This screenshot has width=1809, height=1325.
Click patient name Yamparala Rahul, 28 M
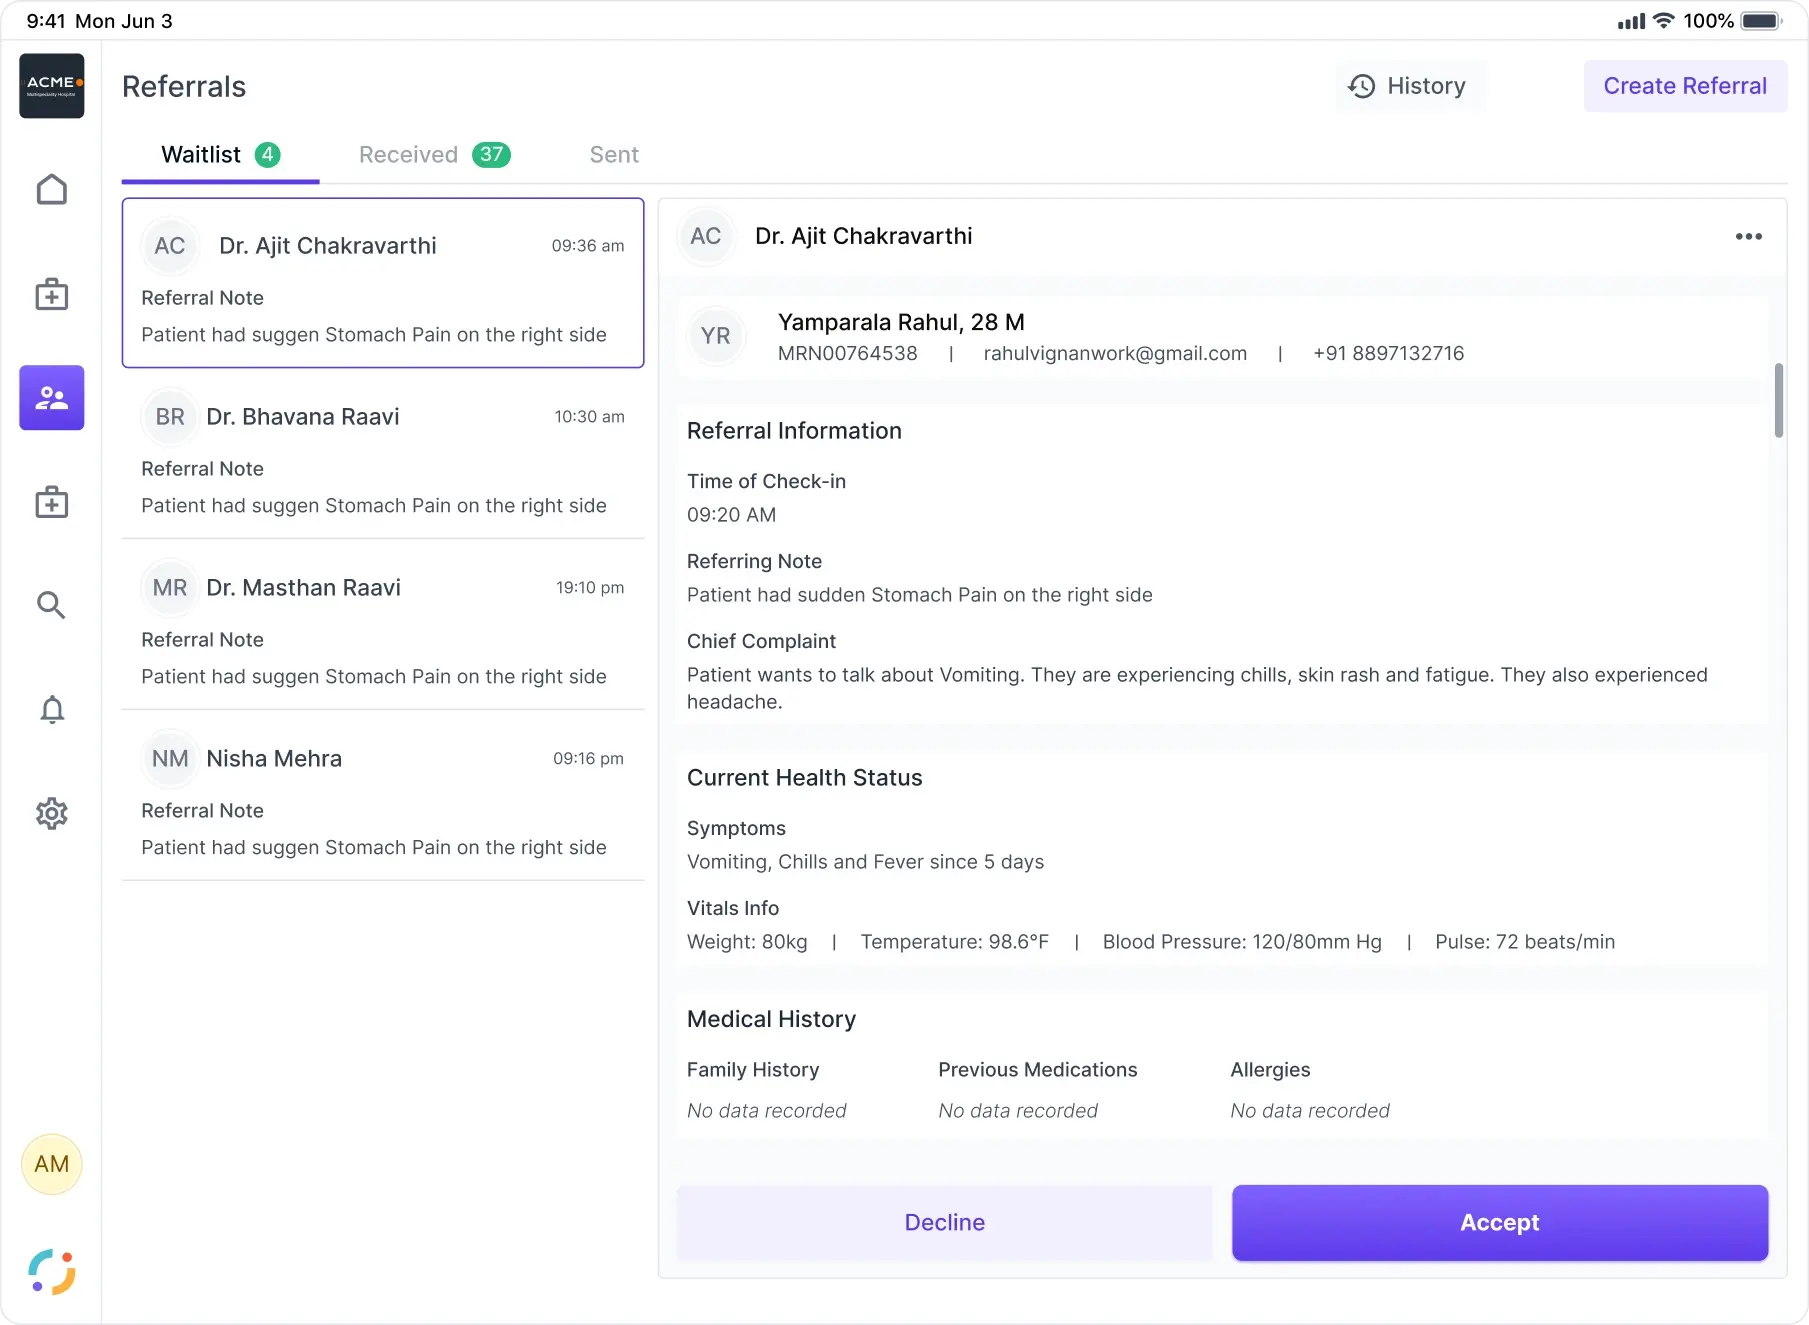click(901, 323)
